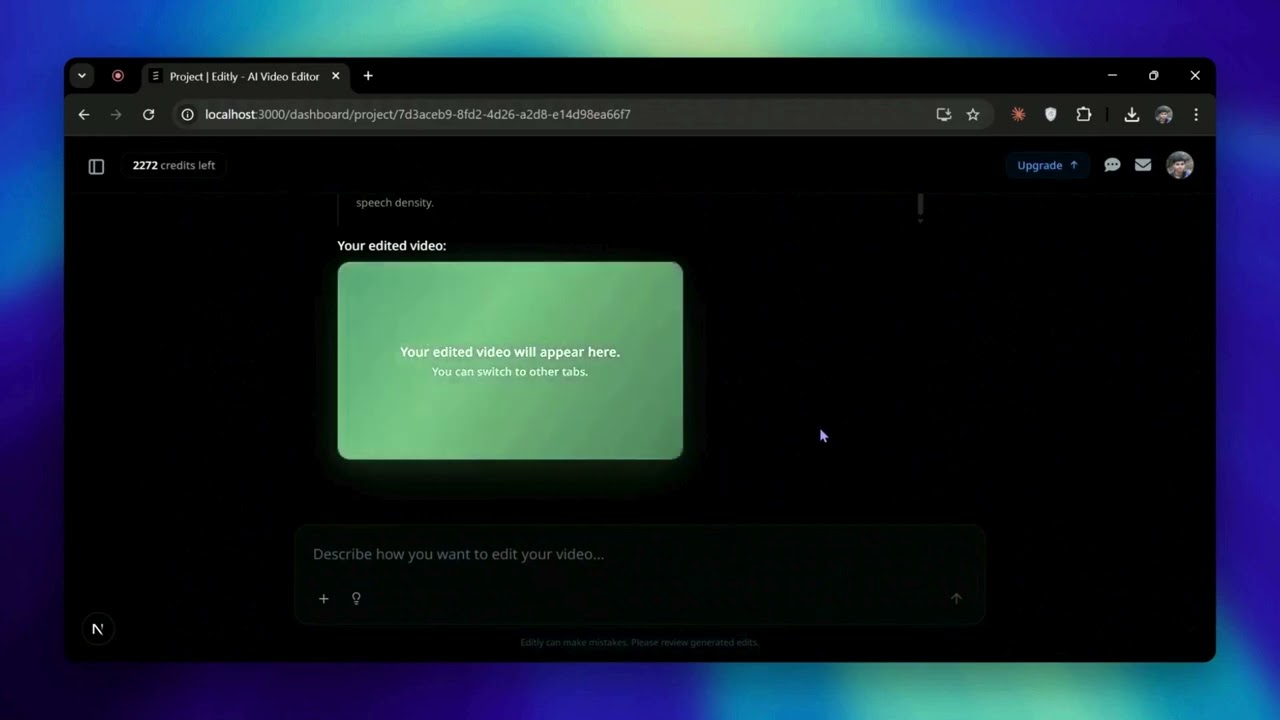Click the chat scrollbar thumb

920,206
